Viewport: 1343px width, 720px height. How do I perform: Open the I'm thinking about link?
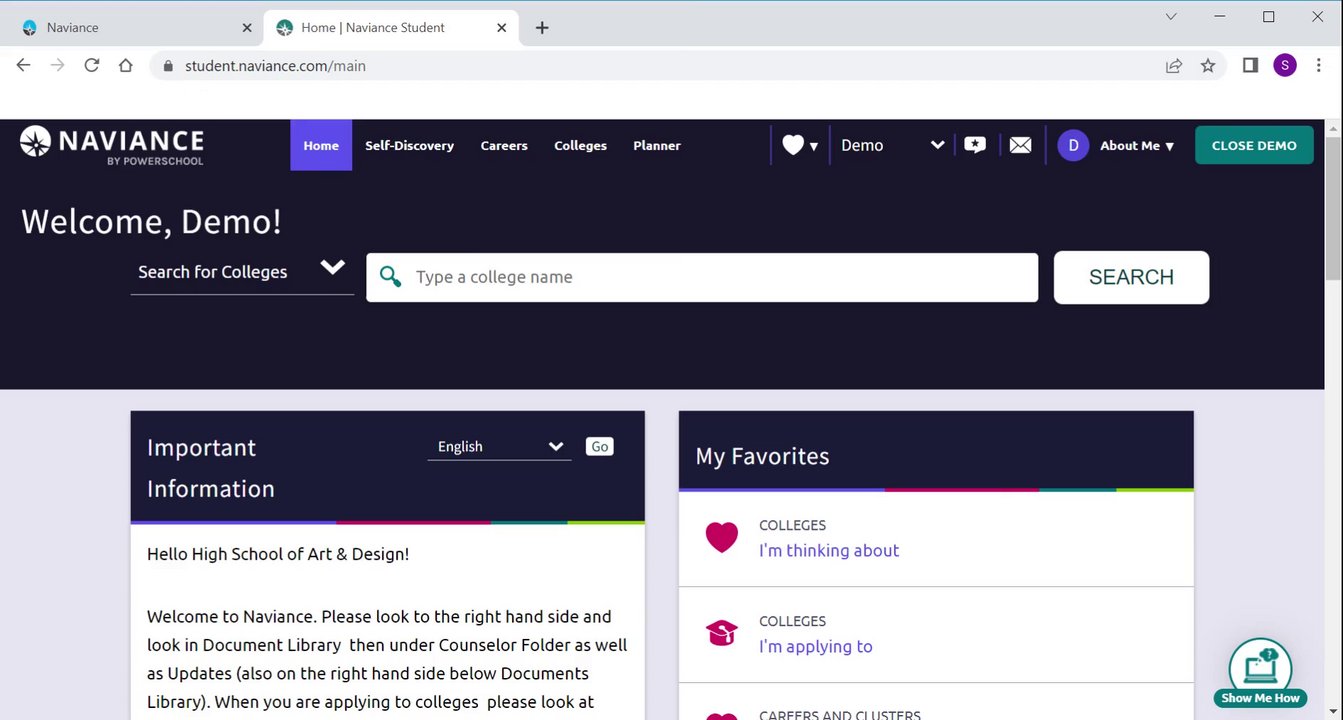(829, 550)
